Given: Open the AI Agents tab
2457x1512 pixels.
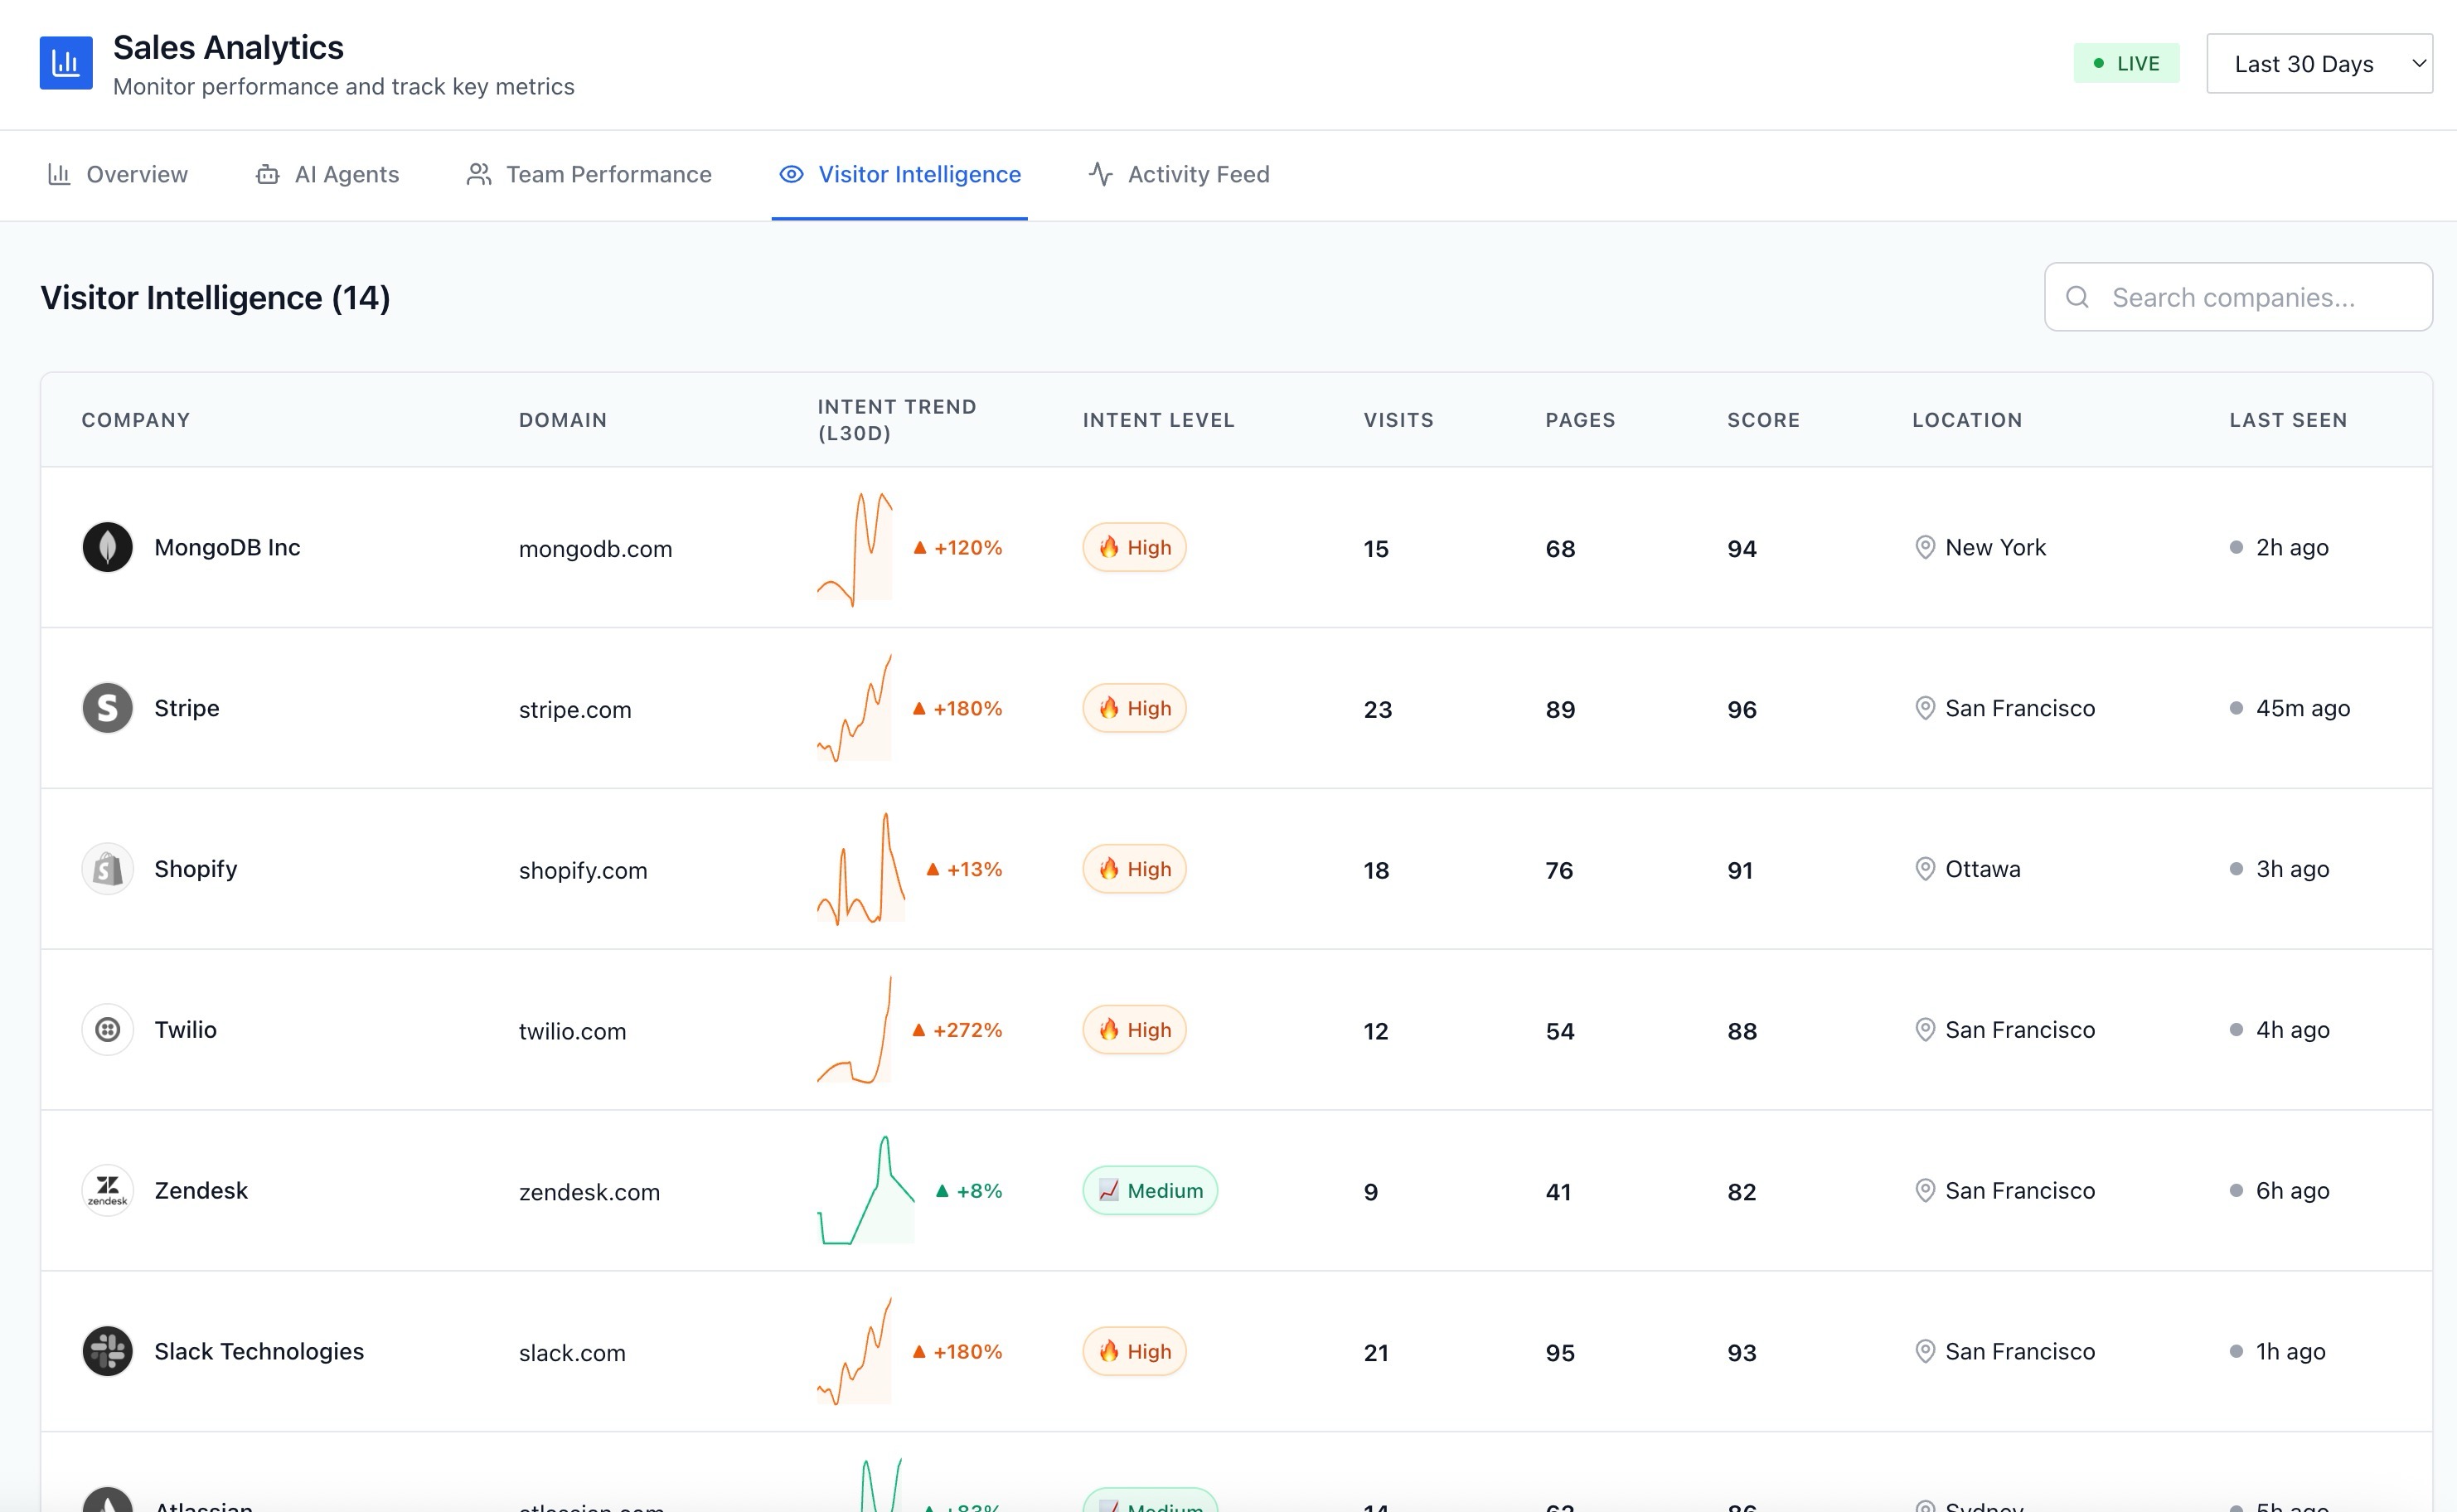Looking at the screenshot, I should pyautogui.click(x=327, y=175).
